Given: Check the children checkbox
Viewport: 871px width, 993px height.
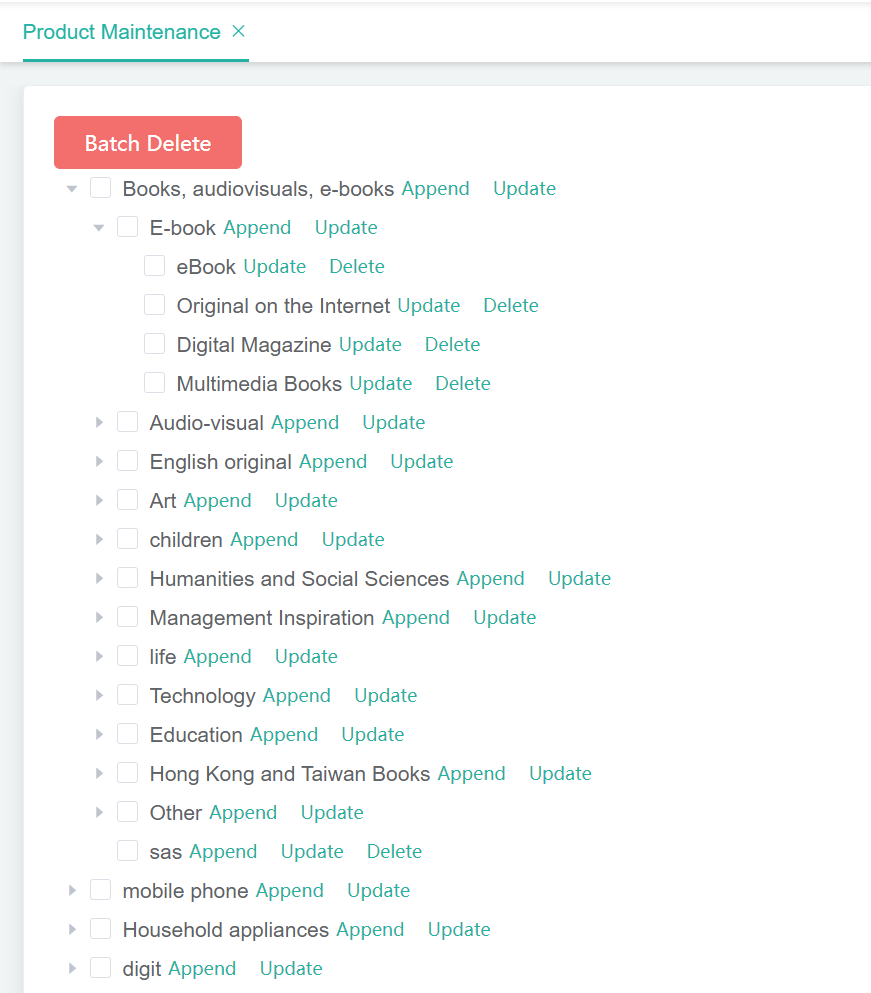Looking at the screenshot, I should click(127, 538).
